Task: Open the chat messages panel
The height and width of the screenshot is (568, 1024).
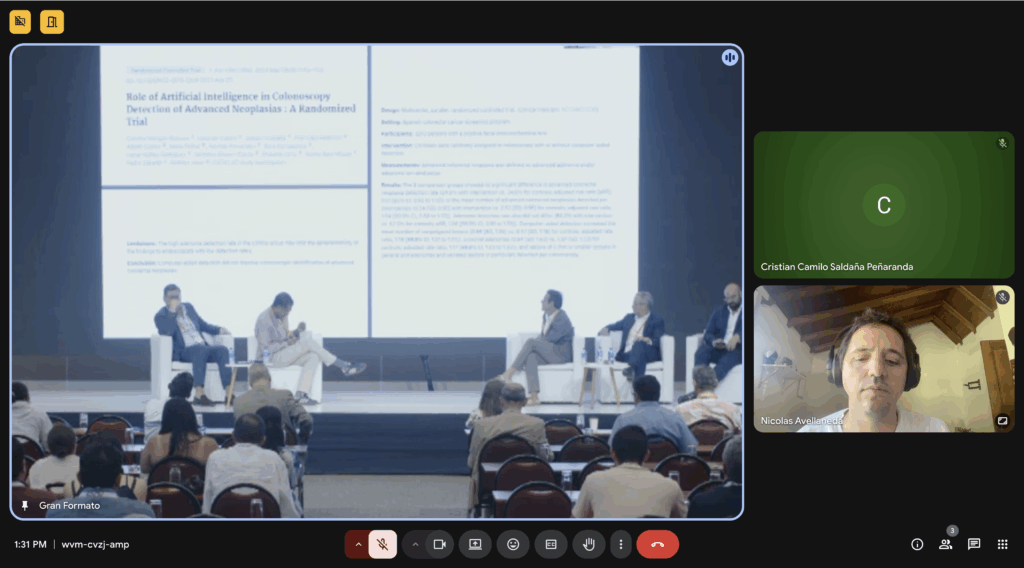Action: click(974, 544)
